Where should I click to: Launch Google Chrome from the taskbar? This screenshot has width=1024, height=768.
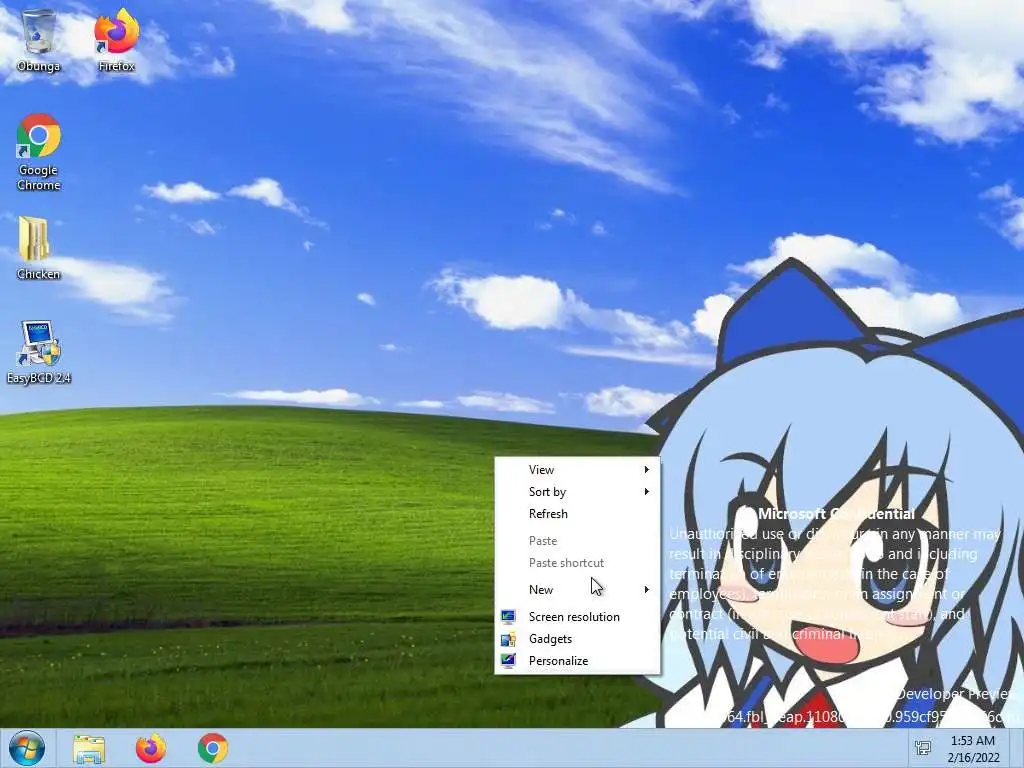coord(213,748)
